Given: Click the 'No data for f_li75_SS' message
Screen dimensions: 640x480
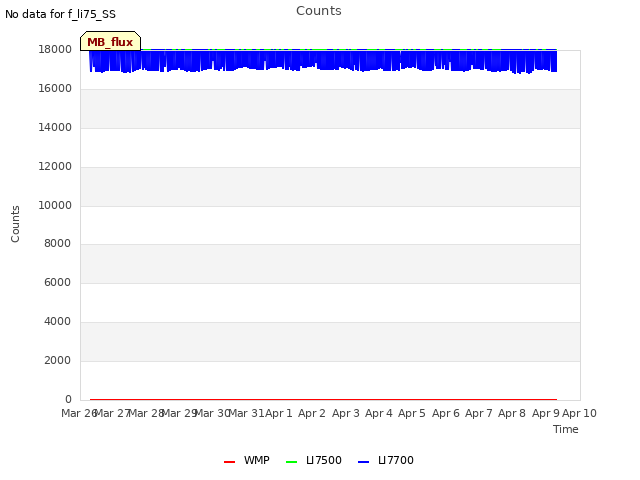Looking at the screenshot, I should tap(60, 14).
